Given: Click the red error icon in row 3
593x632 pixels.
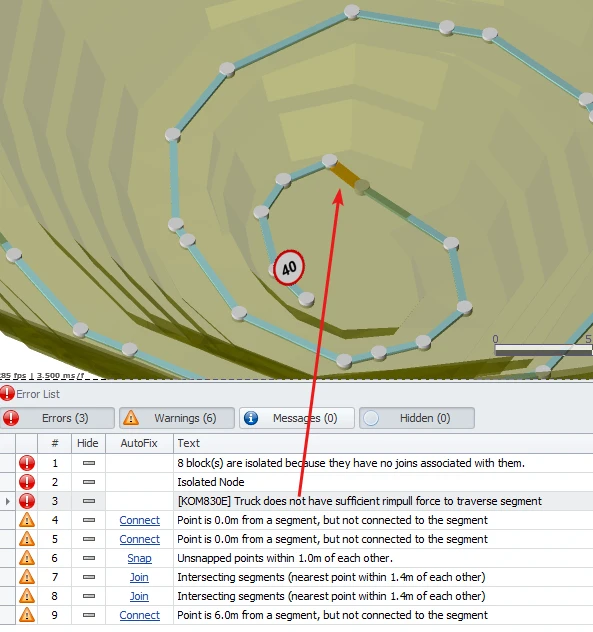Looking at the screenshot, I should pos(27,501).
